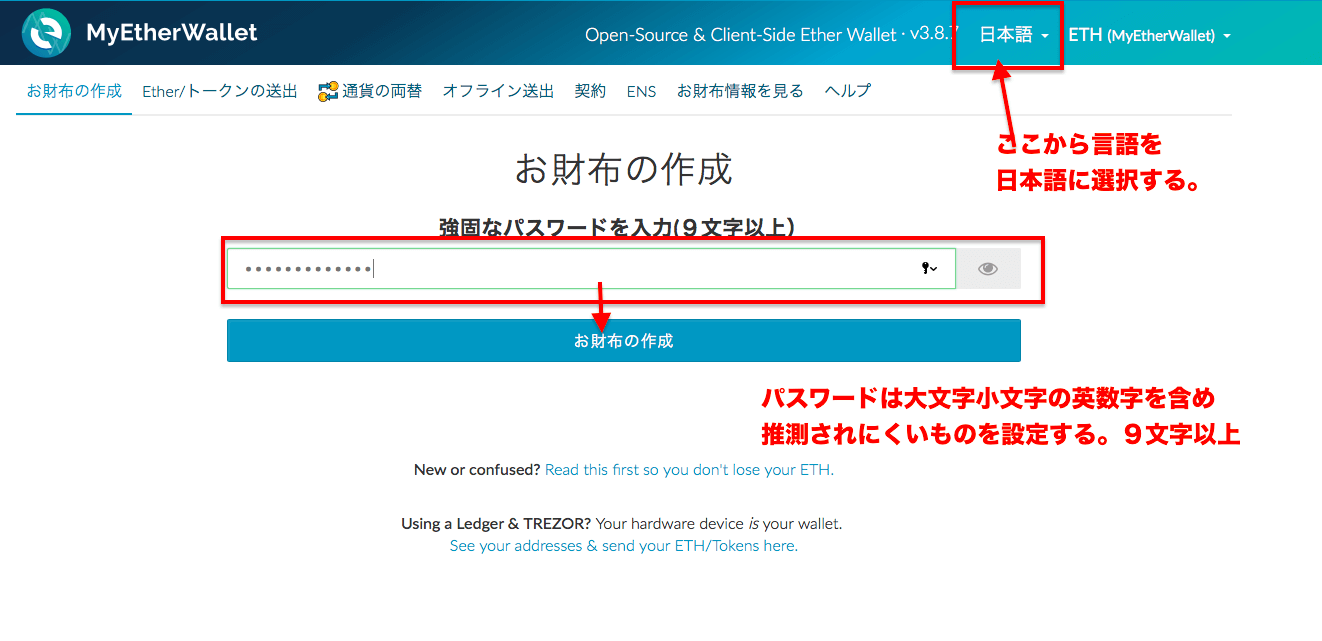Click the 強固なパスワードを入力 label
1322x641 pixels.
(x=617, y=227)
